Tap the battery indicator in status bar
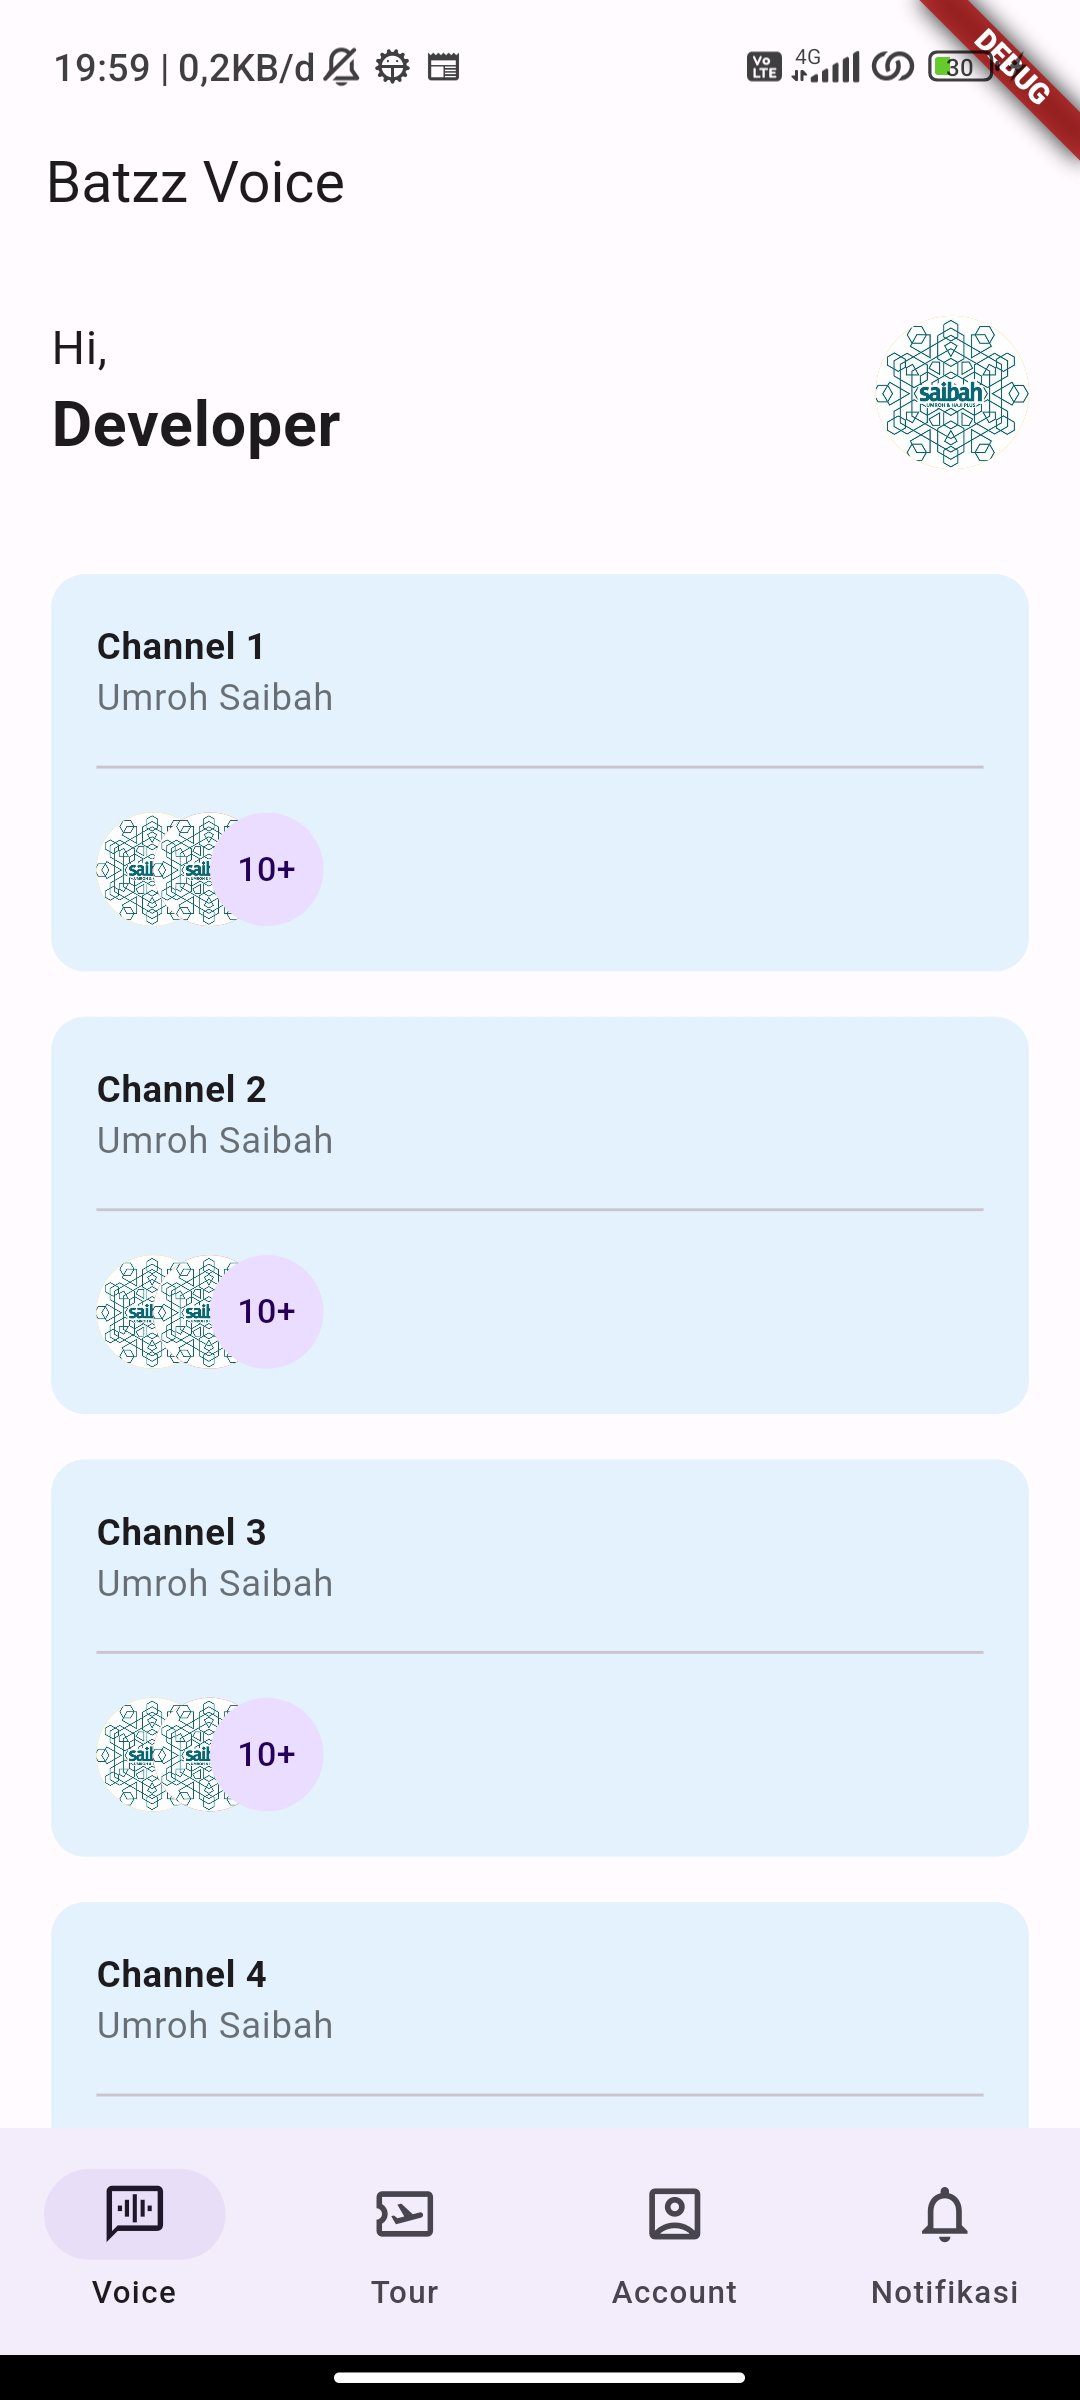 [x=959, y=67]
